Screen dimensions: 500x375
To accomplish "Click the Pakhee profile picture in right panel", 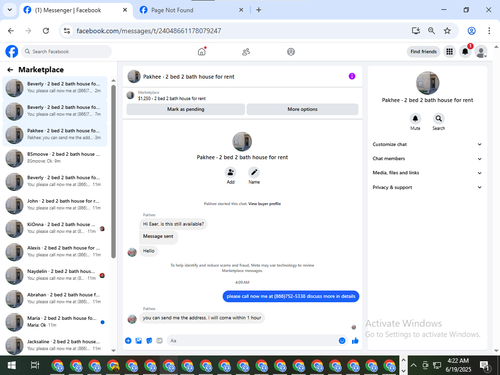I will tap(427, 83).
